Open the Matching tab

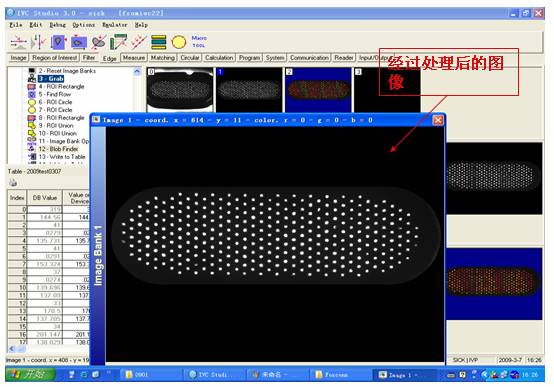click(x=163, y=58)
